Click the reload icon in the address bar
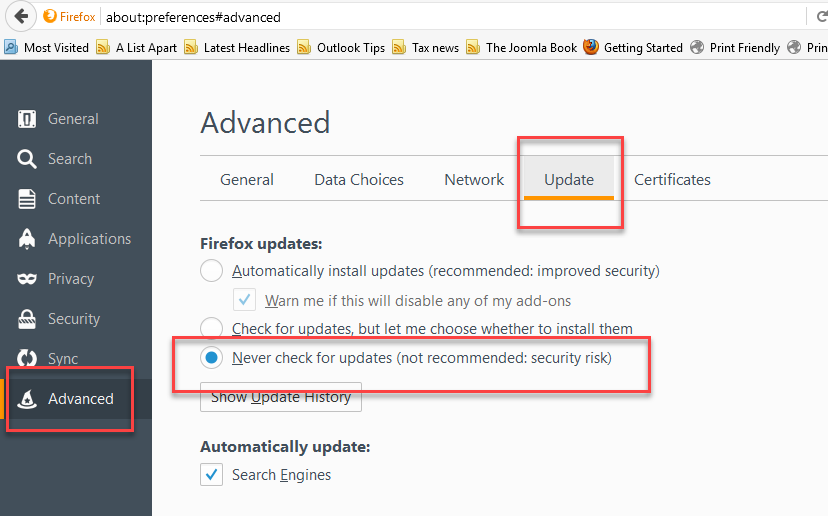Viewport: 828px width, 516px height. 822,17
